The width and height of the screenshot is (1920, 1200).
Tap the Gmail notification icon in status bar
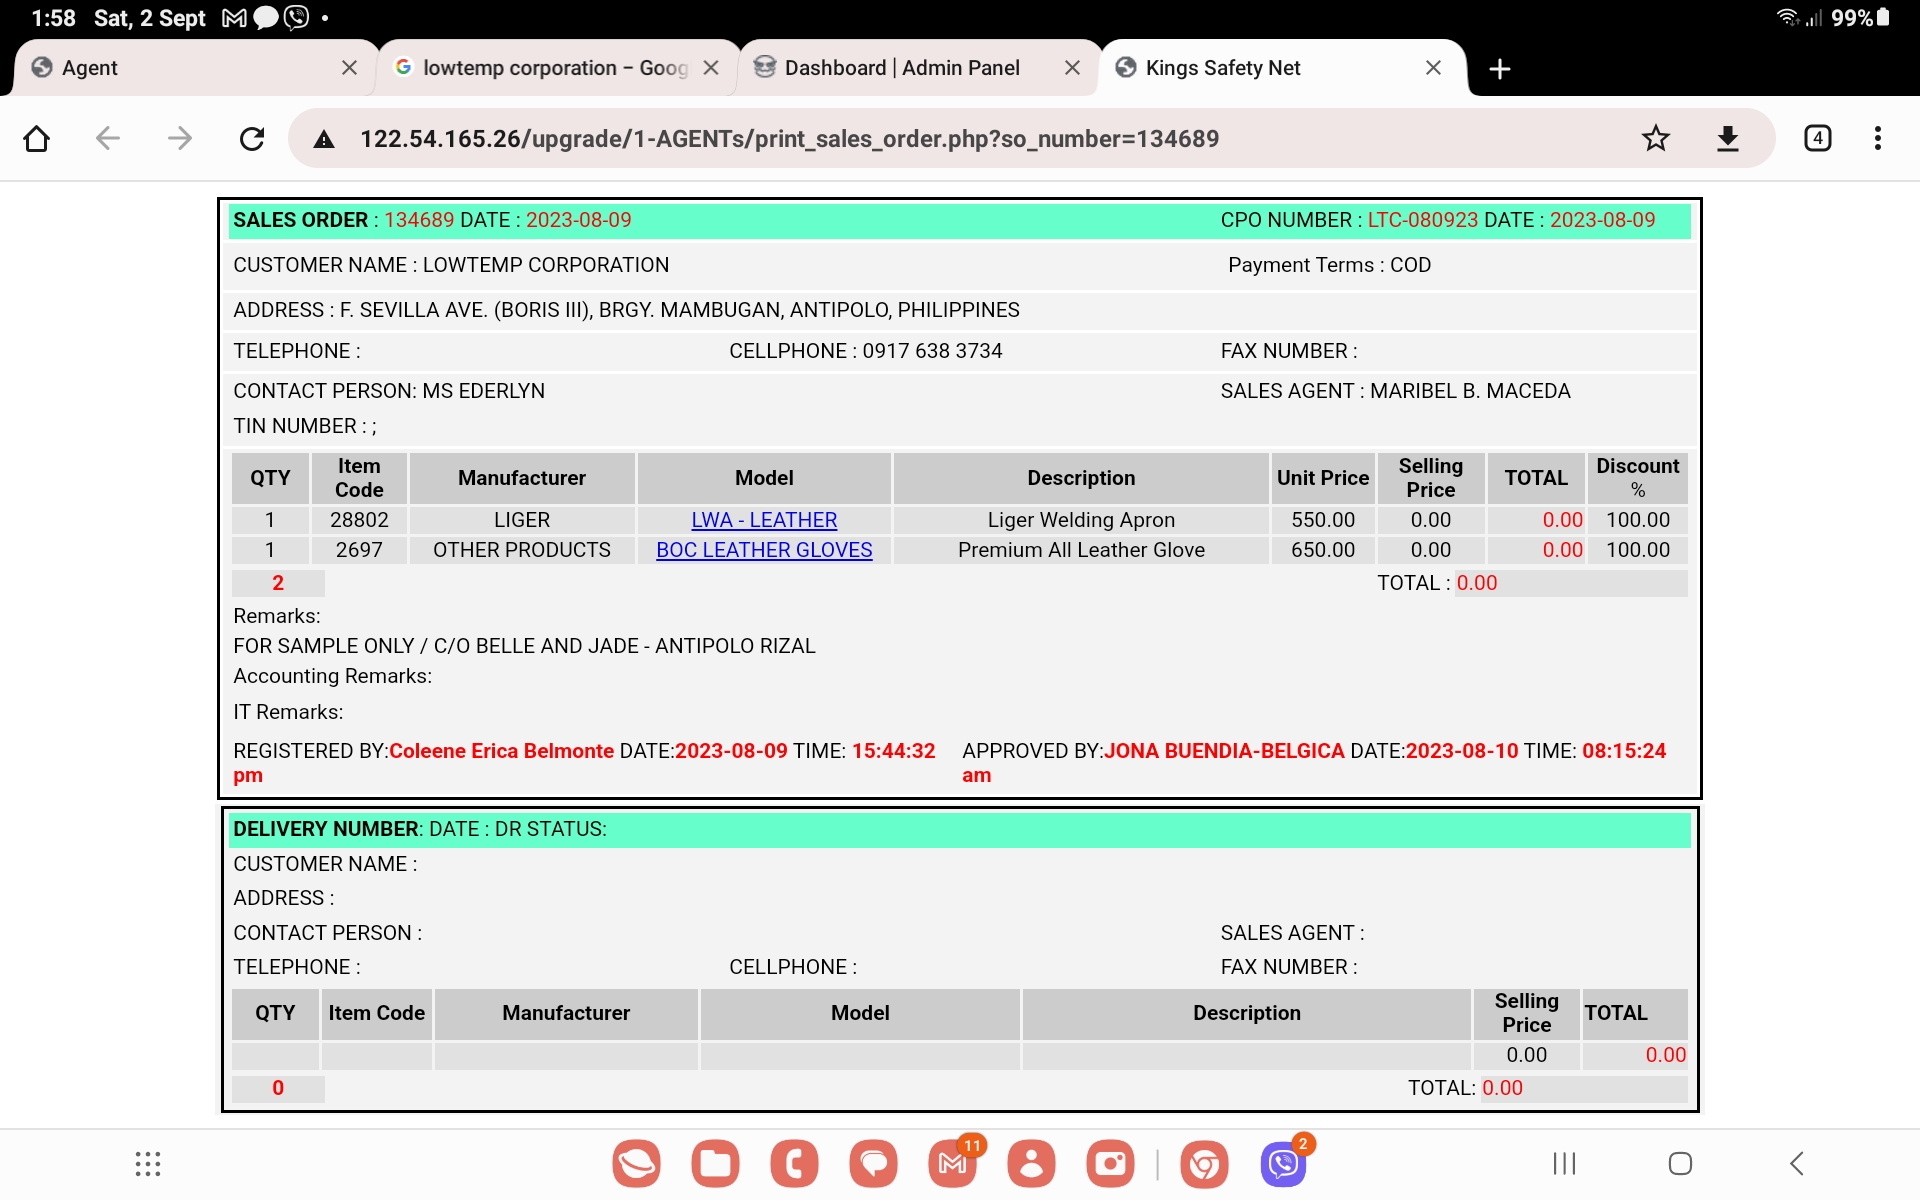[x=234, y=18]
